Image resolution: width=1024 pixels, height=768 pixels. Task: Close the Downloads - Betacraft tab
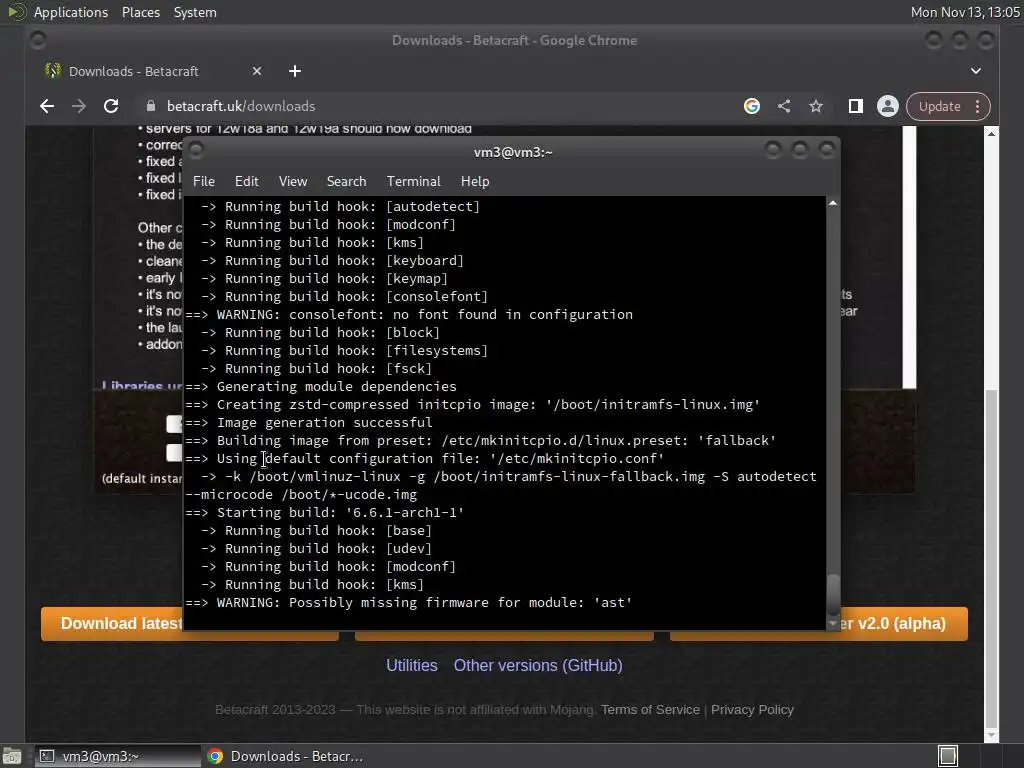[257, 71]
